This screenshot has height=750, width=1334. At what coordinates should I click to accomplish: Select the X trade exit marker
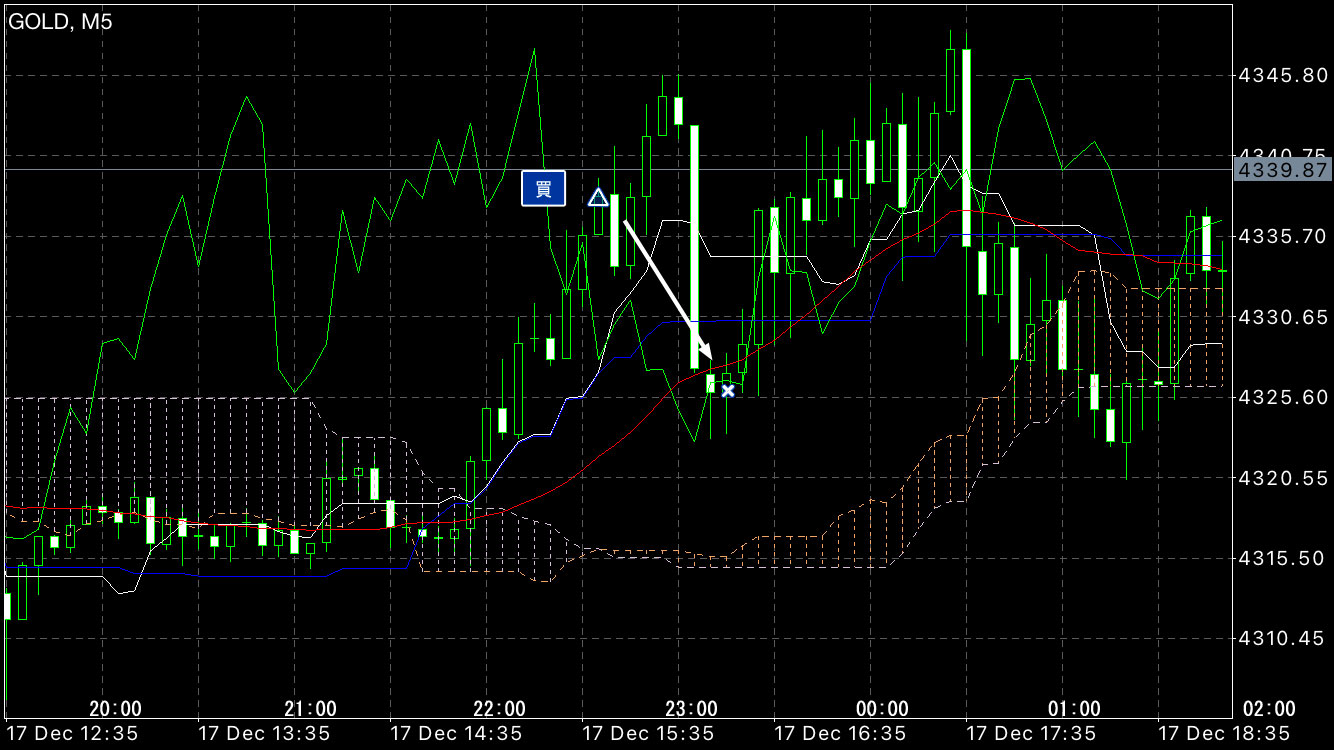728,390
